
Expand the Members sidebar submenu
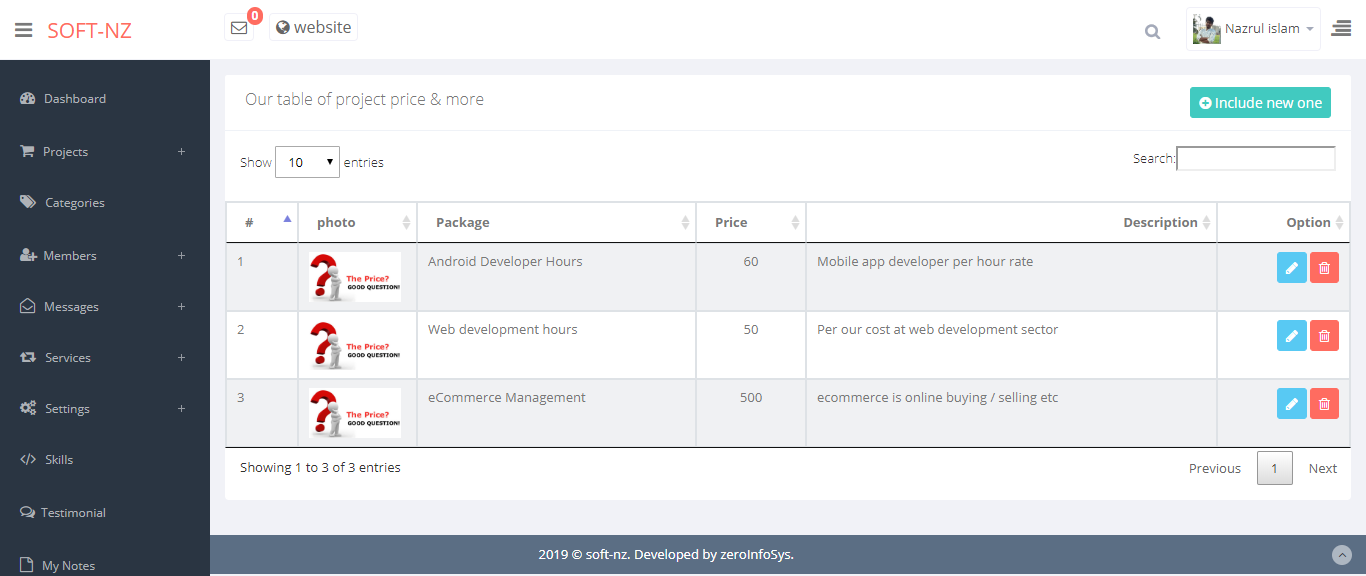point(181,256)
